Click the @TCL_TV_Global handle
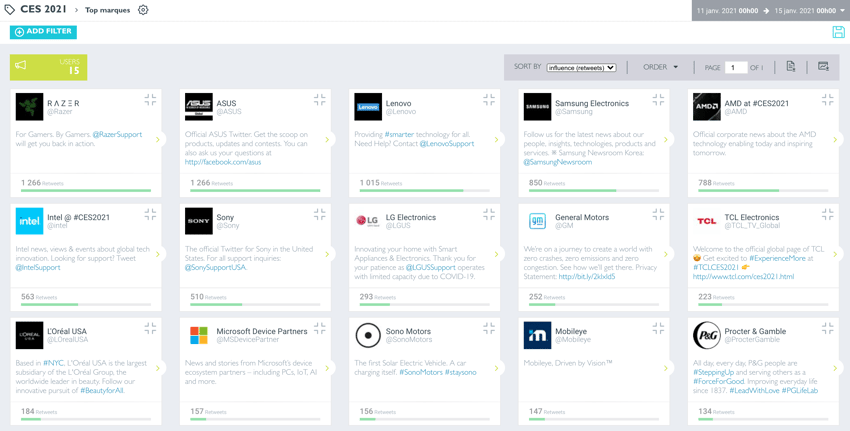 pos(751,226)
